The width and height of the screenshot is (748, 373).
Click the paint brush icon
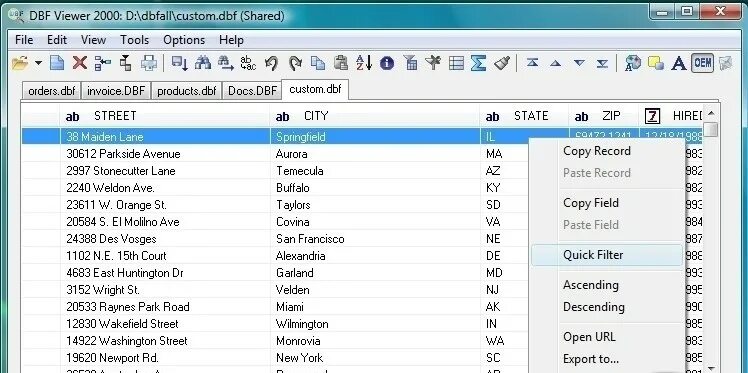pos(502,63)
